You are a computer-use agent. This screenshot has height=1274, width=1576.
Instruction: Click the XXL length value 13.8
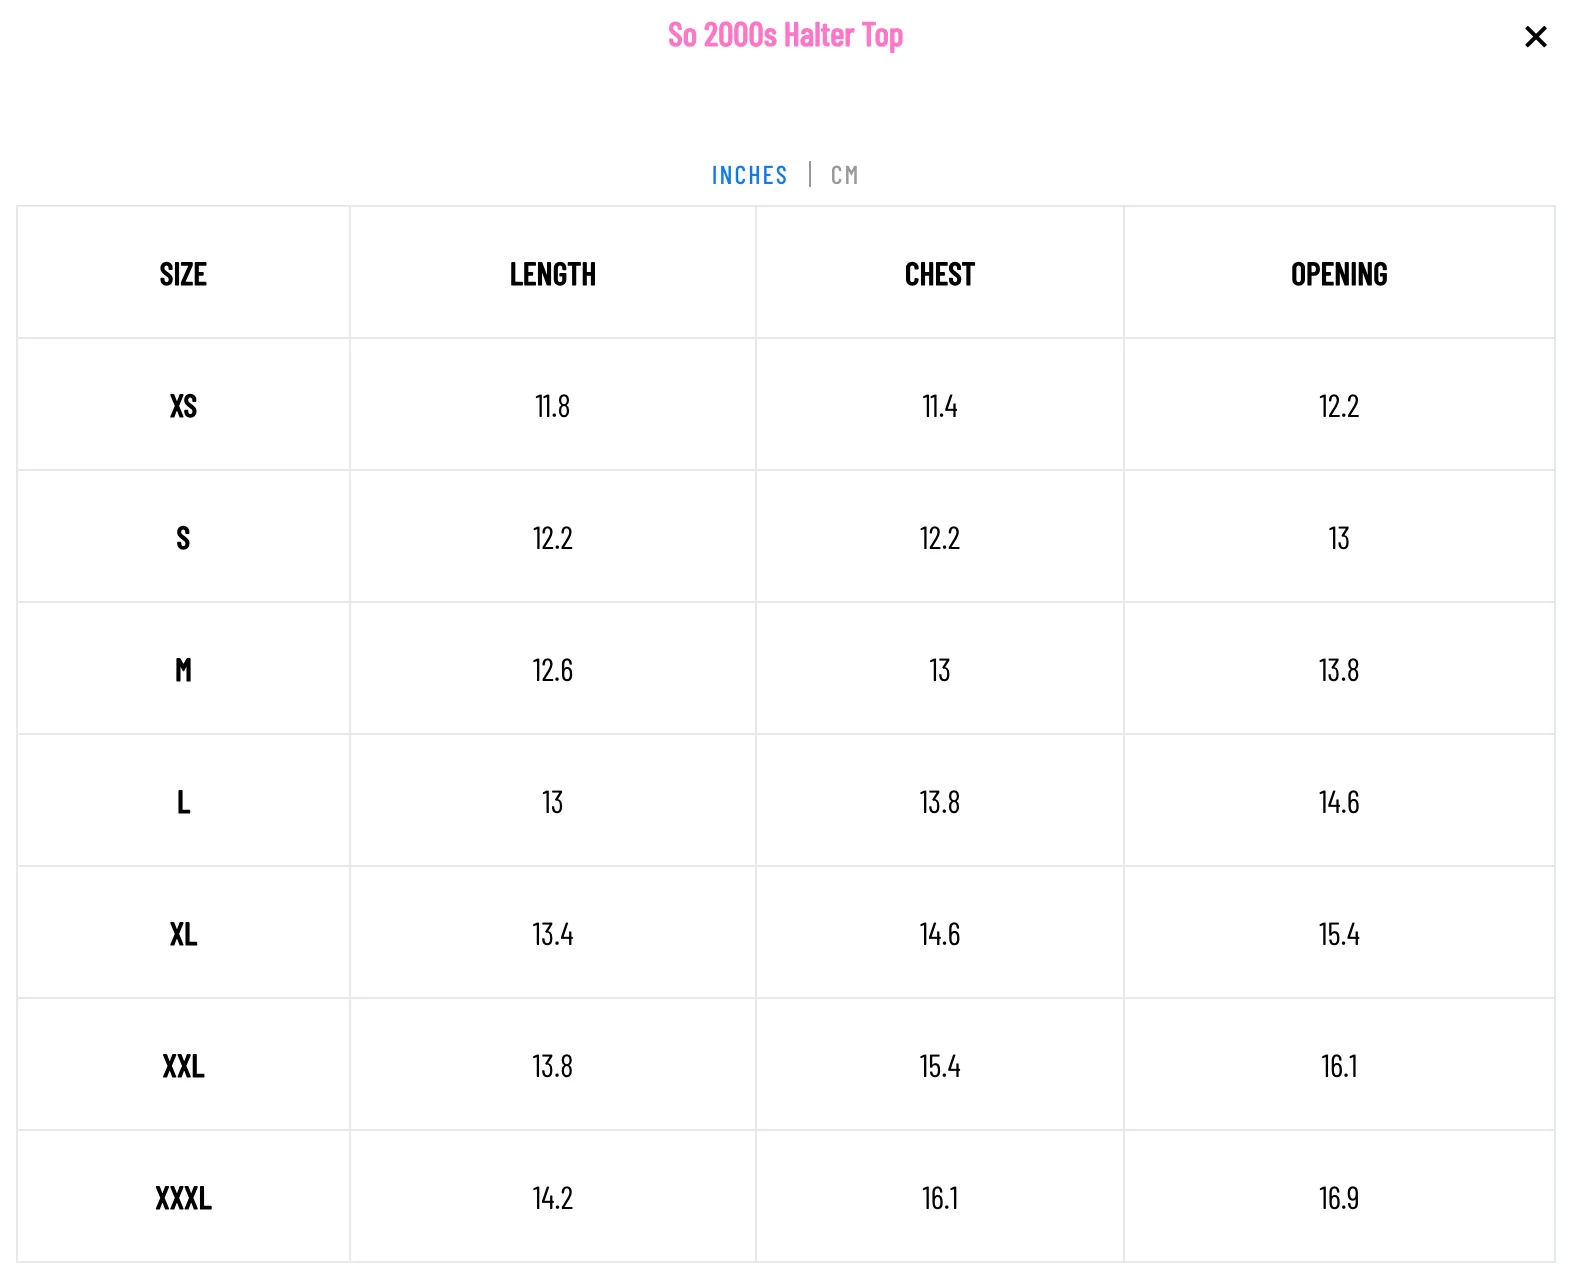pos(552,1066)
